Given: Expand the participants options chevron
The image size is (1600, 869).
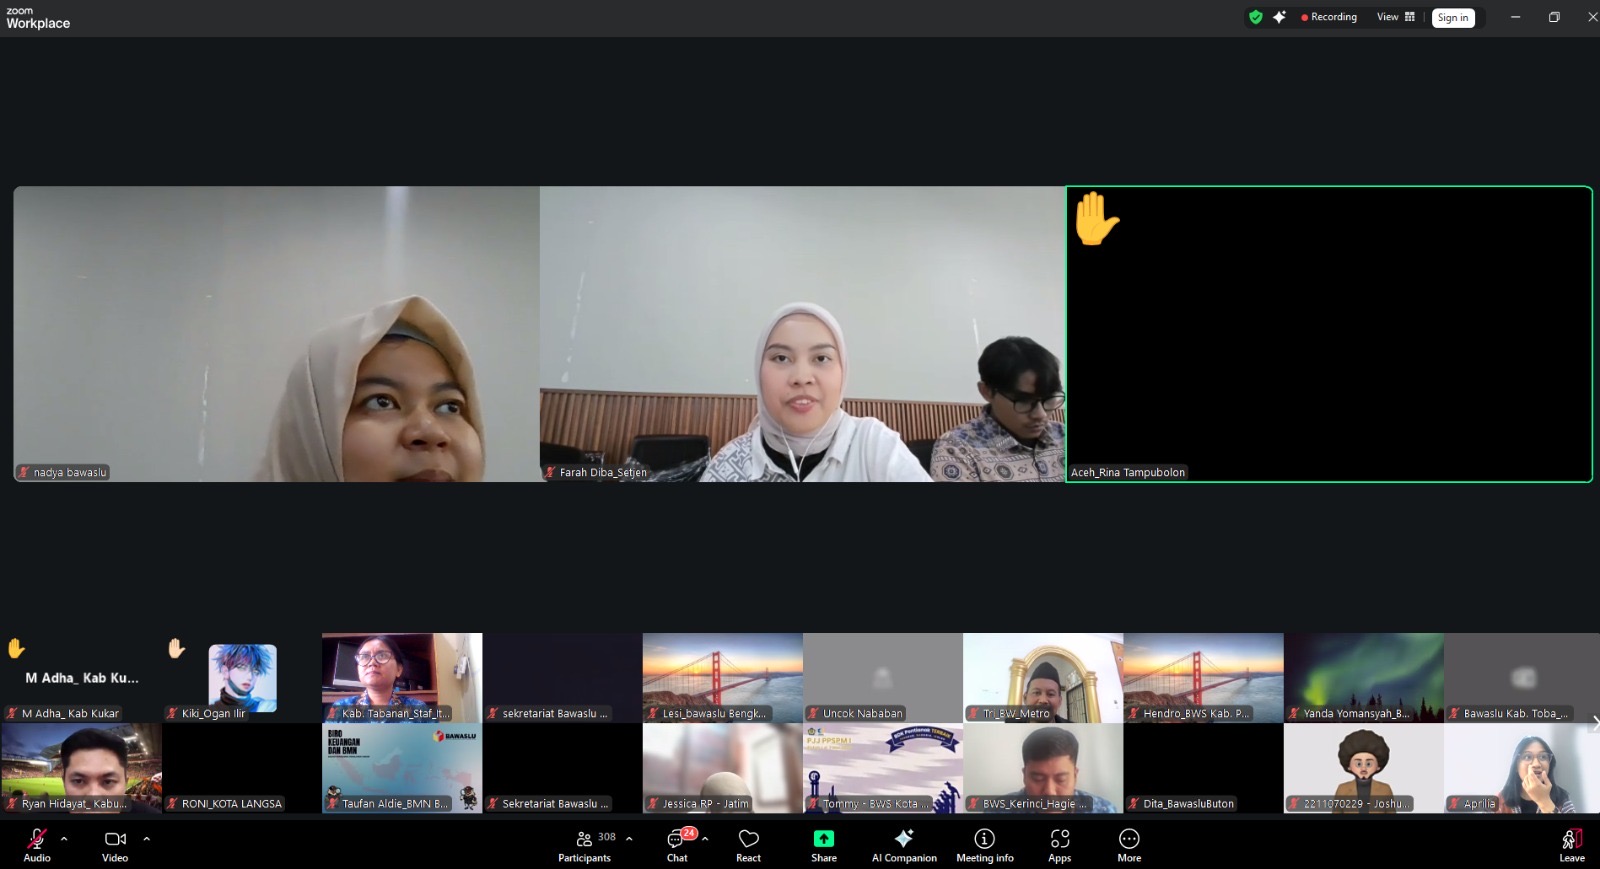Looking at the screenshot, I should (629, 839).
